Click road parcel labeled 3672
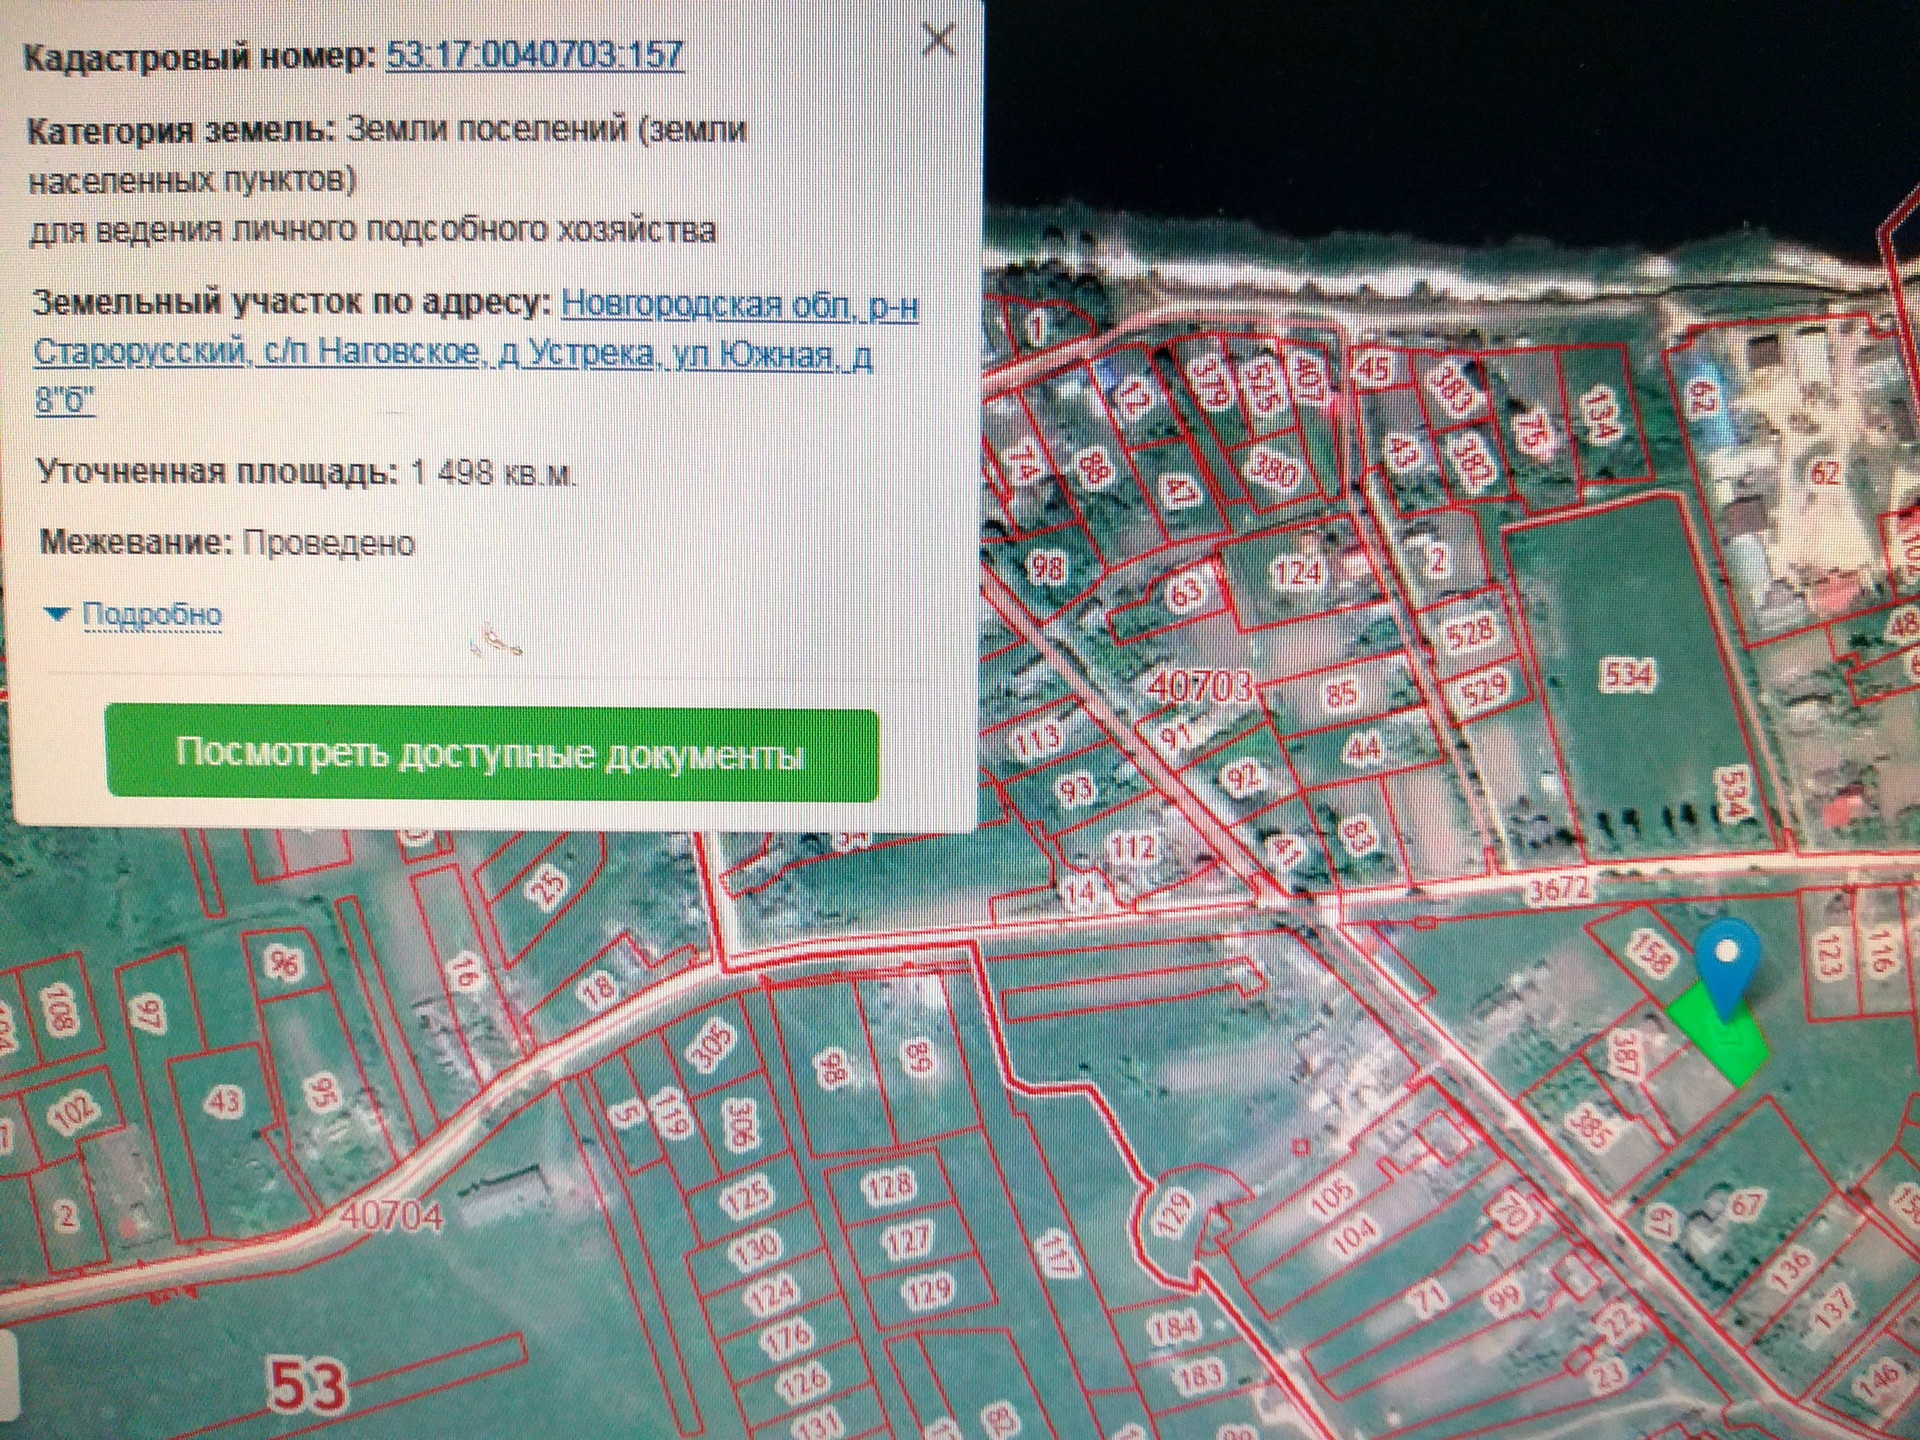Screen dimensions: 1920x1440 point(1559,888)
